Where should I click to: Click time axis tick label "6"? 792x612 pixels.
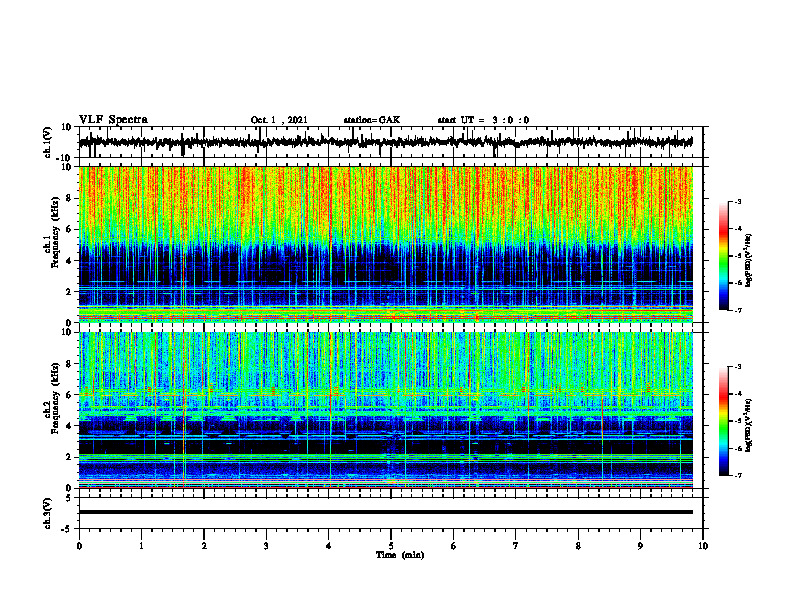(454, 546)
